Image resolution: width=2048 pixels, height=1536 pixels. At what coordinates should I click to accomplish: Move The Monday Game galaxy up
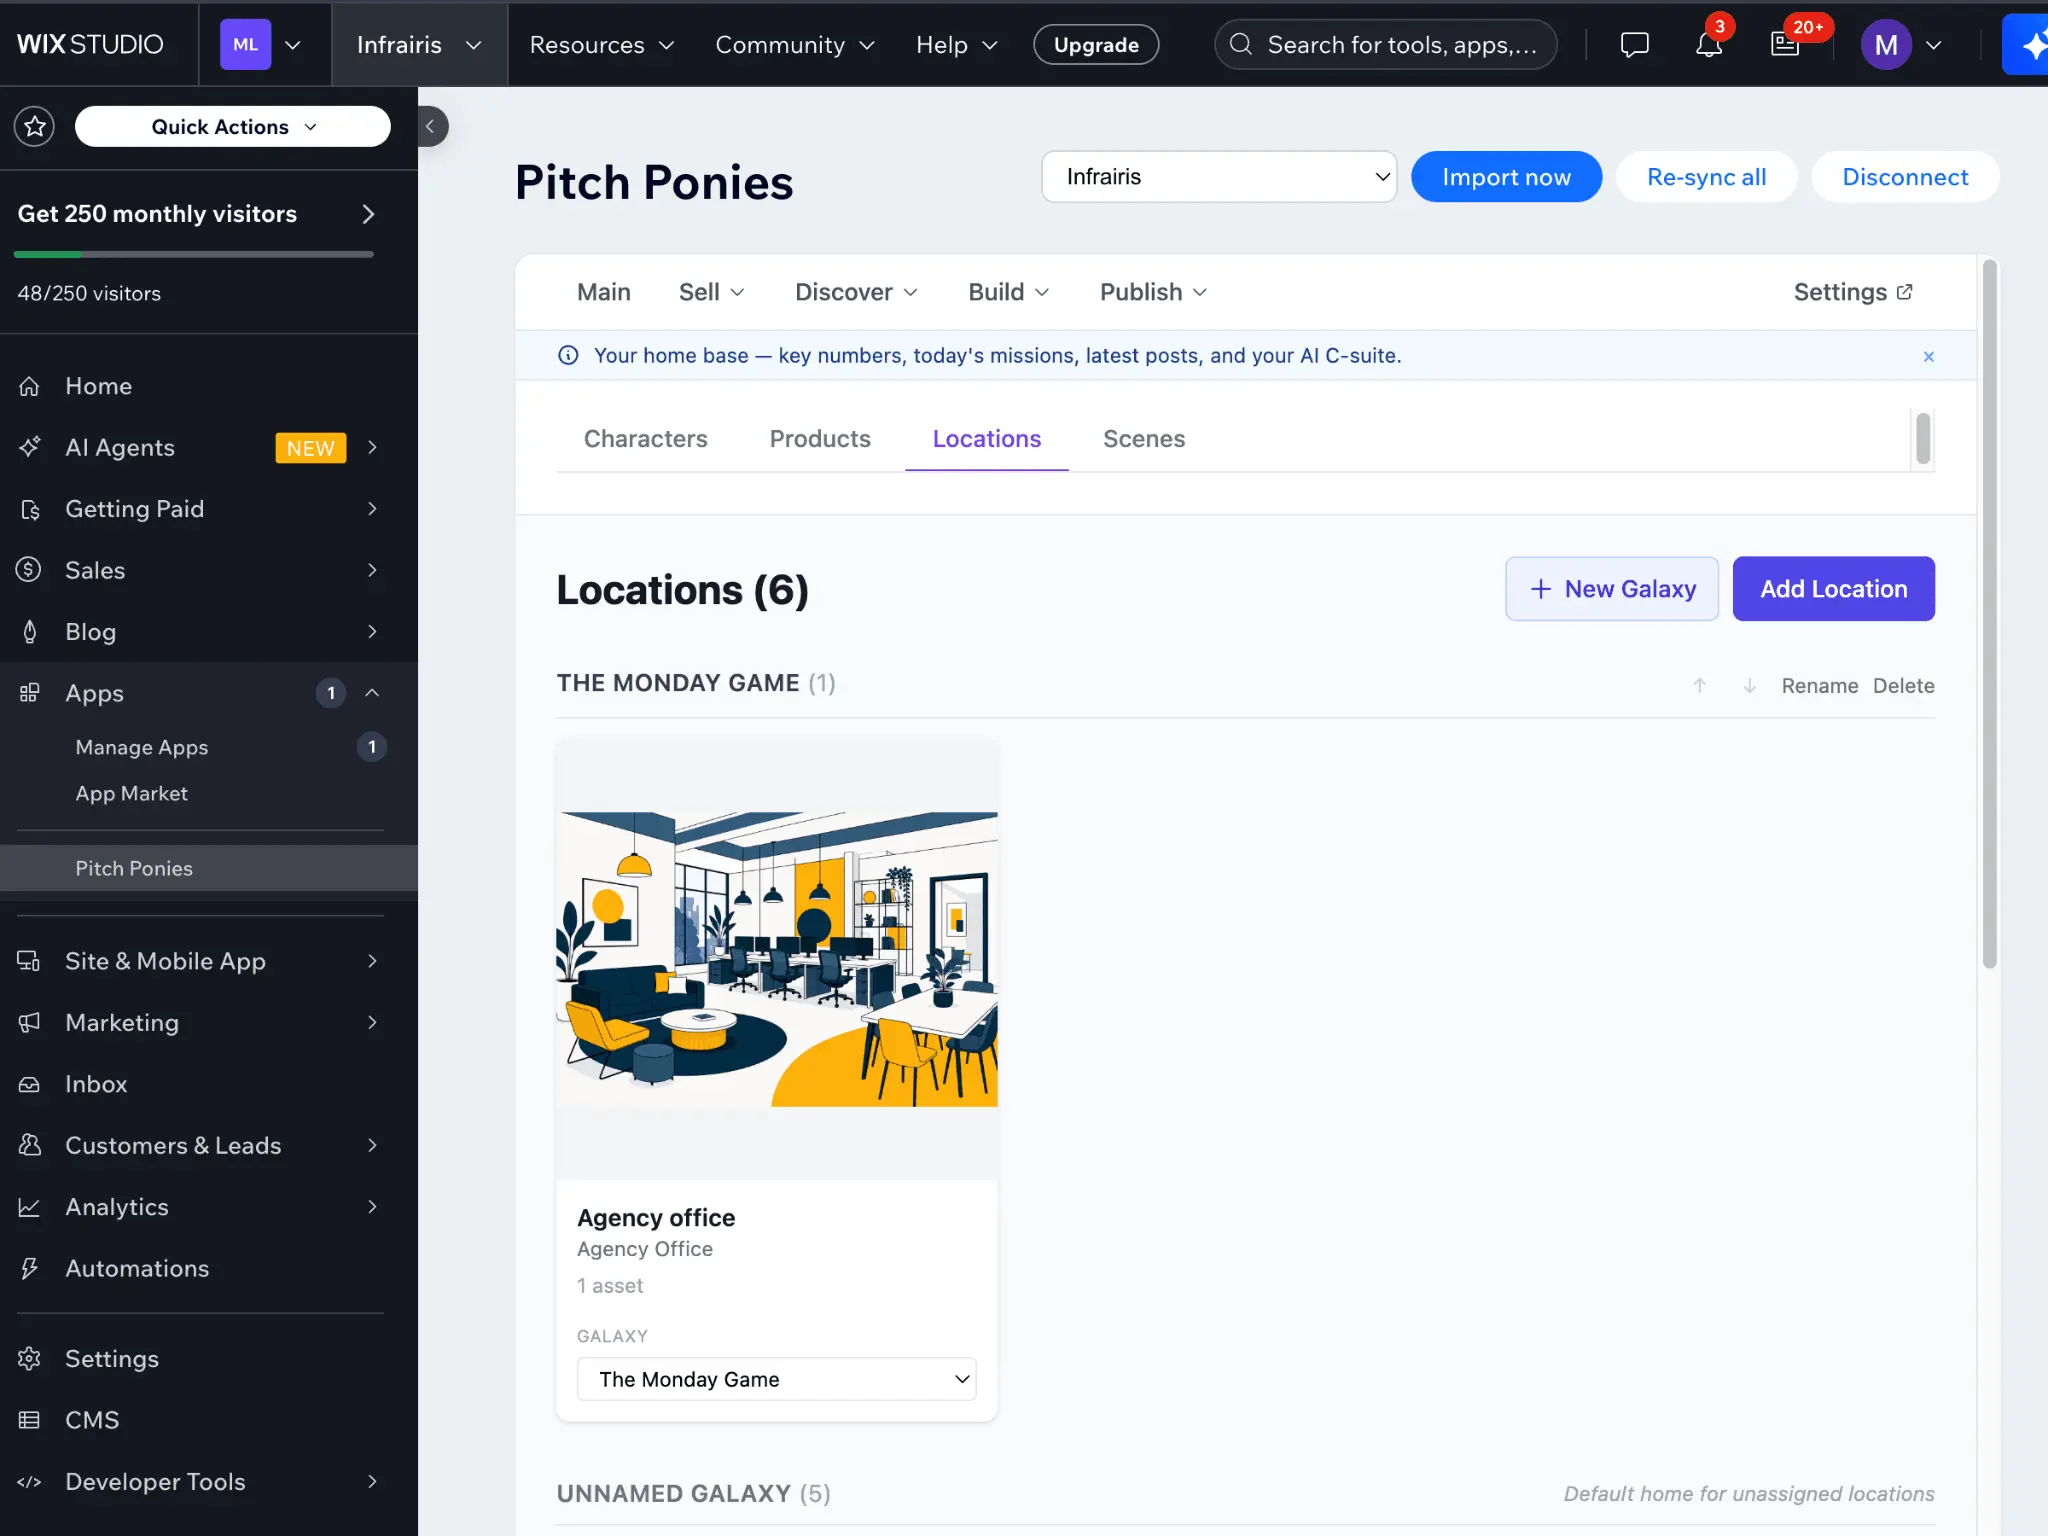coord(1699,686)
